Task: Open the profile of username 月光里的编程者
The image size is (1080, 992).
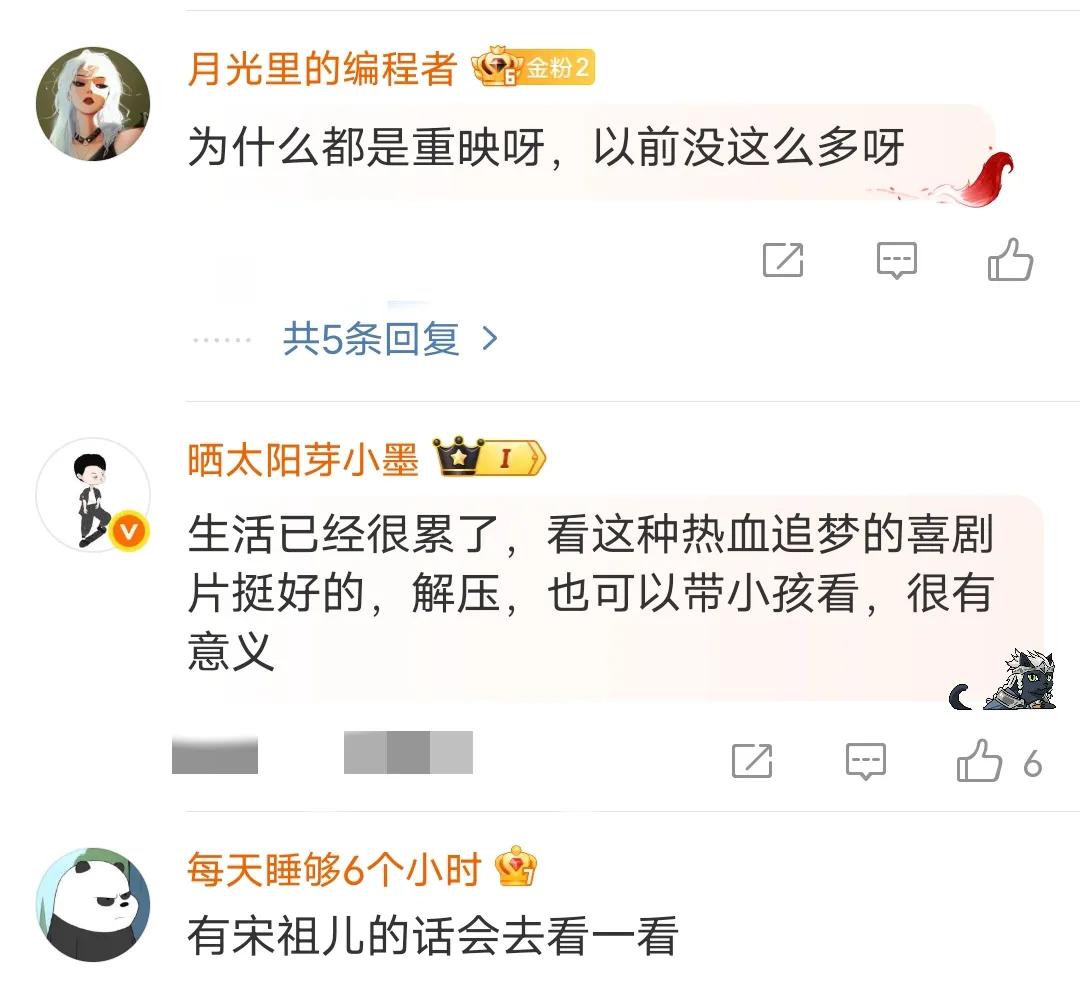Action: pyautogui.click(x=322, y=68)
